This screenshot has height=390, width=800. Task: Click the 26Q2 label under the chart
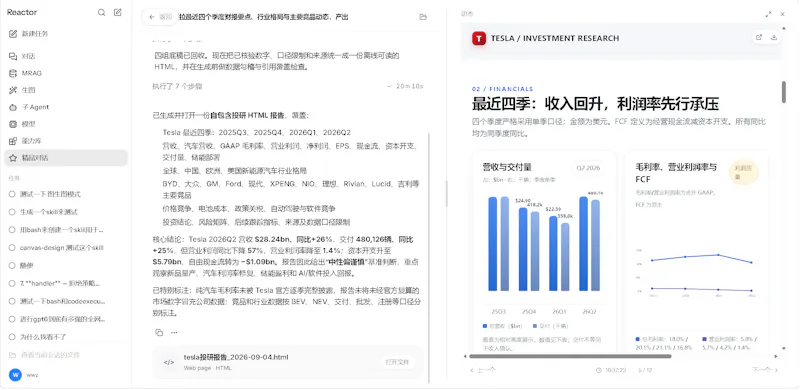[589, 311]
